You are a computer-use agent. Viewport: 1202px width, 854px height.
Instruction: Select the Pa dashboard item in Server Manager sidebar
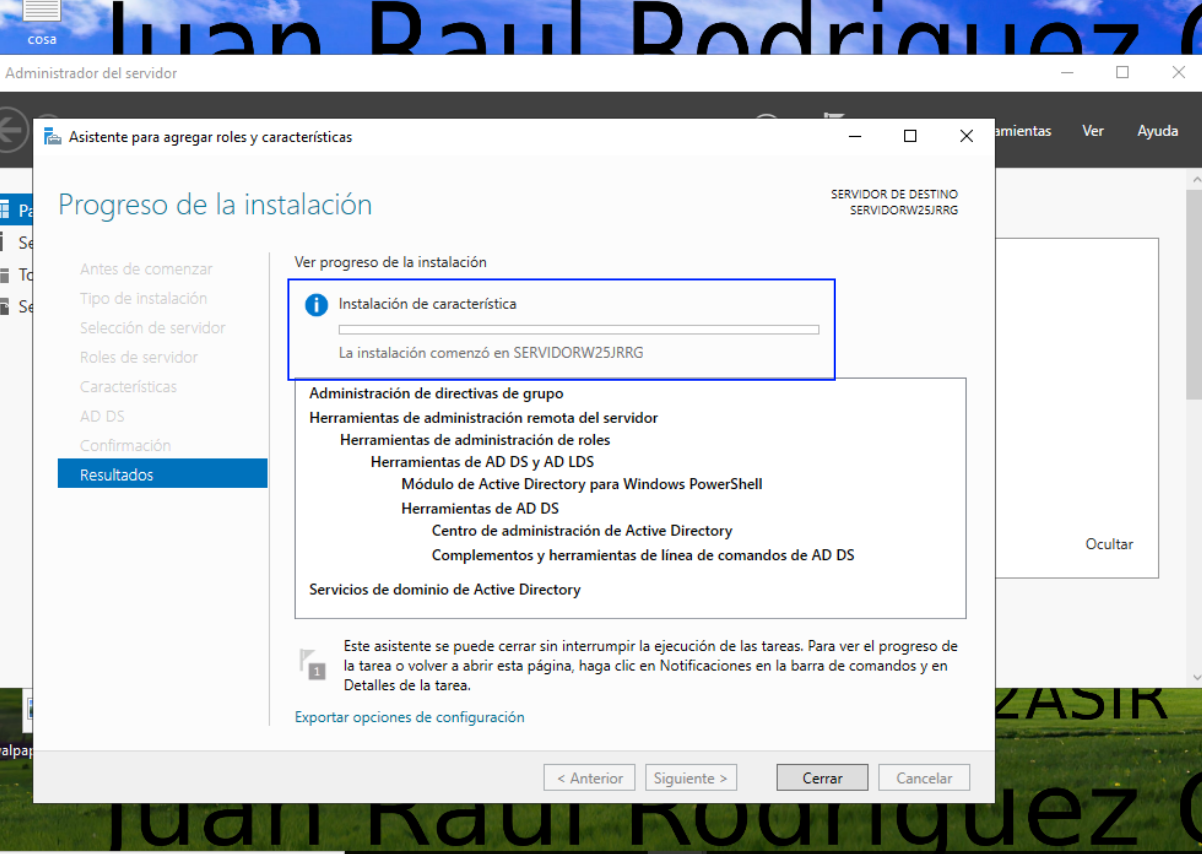pos(17,211)
